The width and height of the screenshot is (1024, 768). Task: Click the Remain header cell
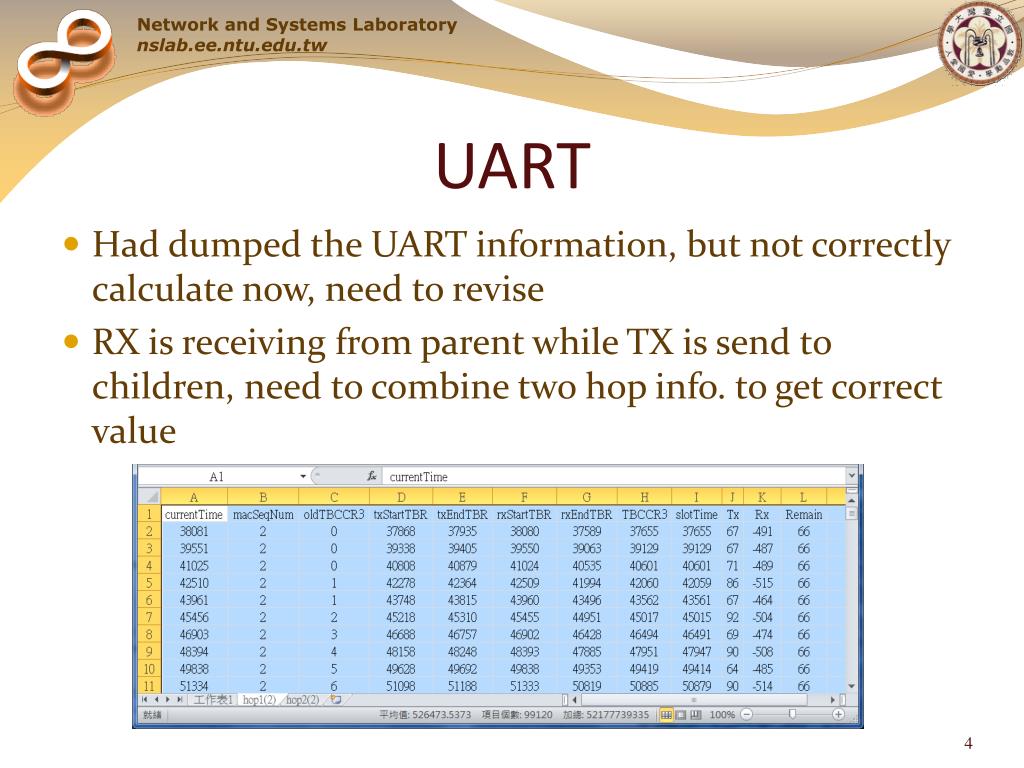[x=803, y=515]
